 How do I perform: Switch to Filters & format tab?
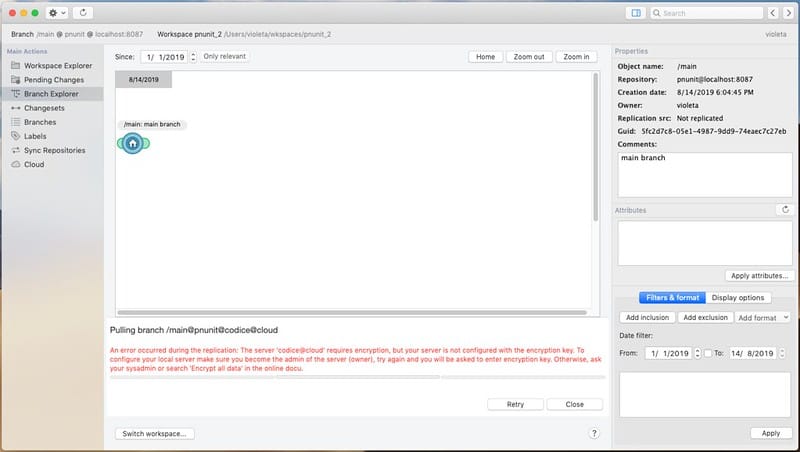[x=672, y=298]
